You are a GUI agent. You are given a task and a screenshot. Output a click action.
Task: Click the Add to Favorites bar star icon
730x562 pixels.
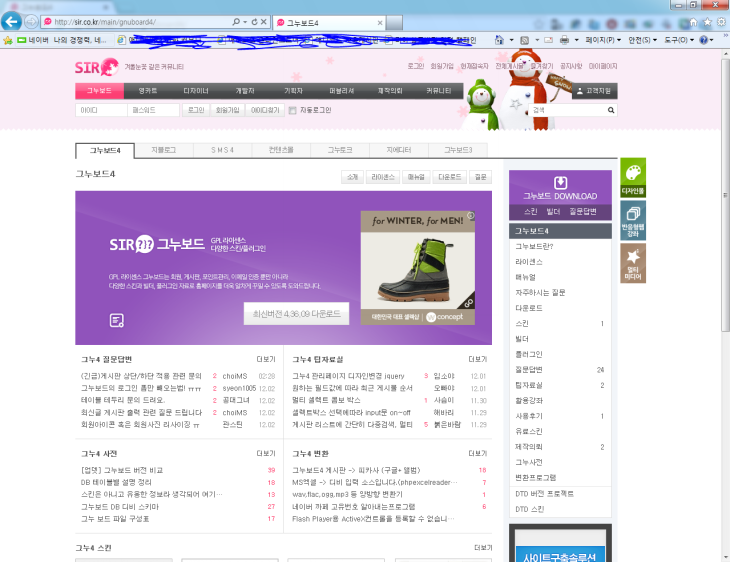coord(7,41)
